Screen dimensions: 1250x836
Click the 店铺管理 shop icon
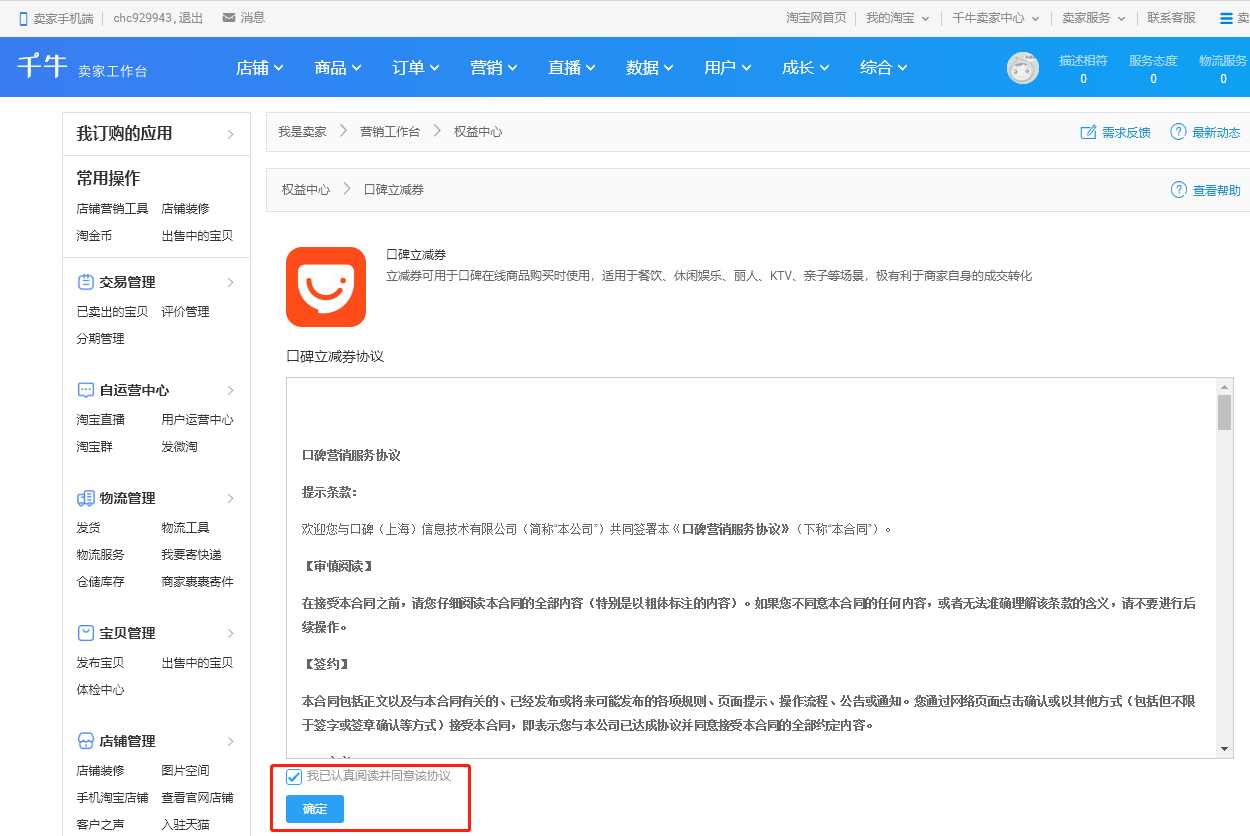pyautogui.click(x=86, y=741)
